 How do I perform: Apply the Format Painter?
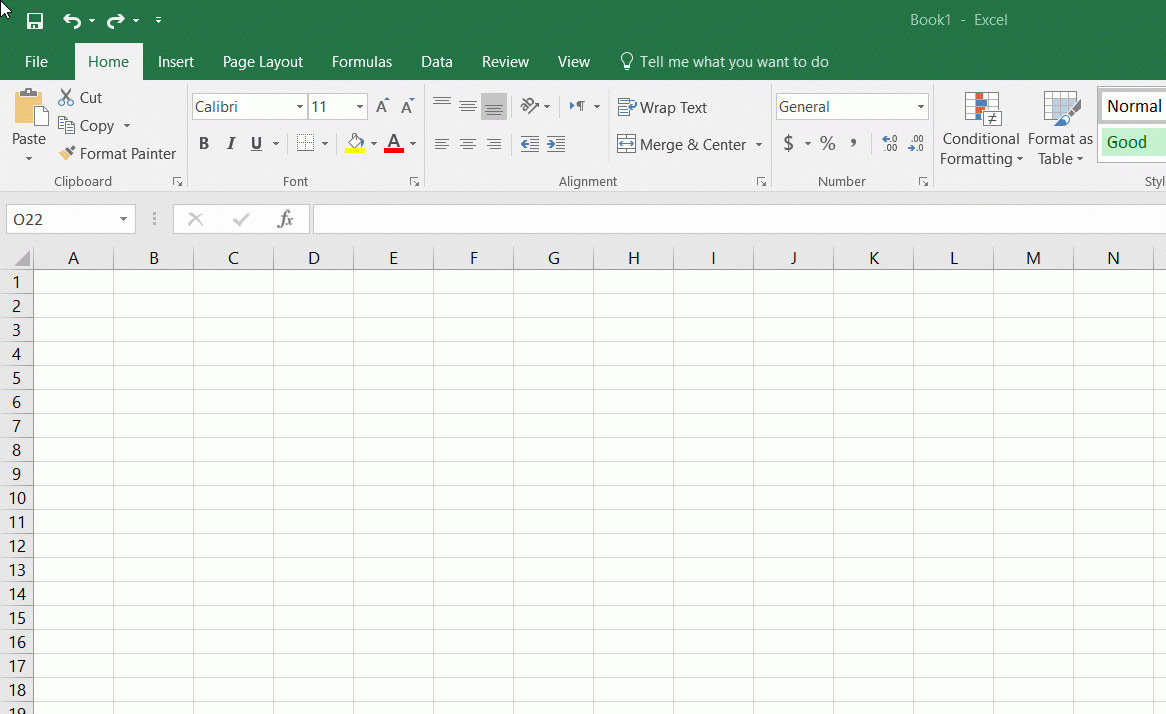click(x=117, y=153)
